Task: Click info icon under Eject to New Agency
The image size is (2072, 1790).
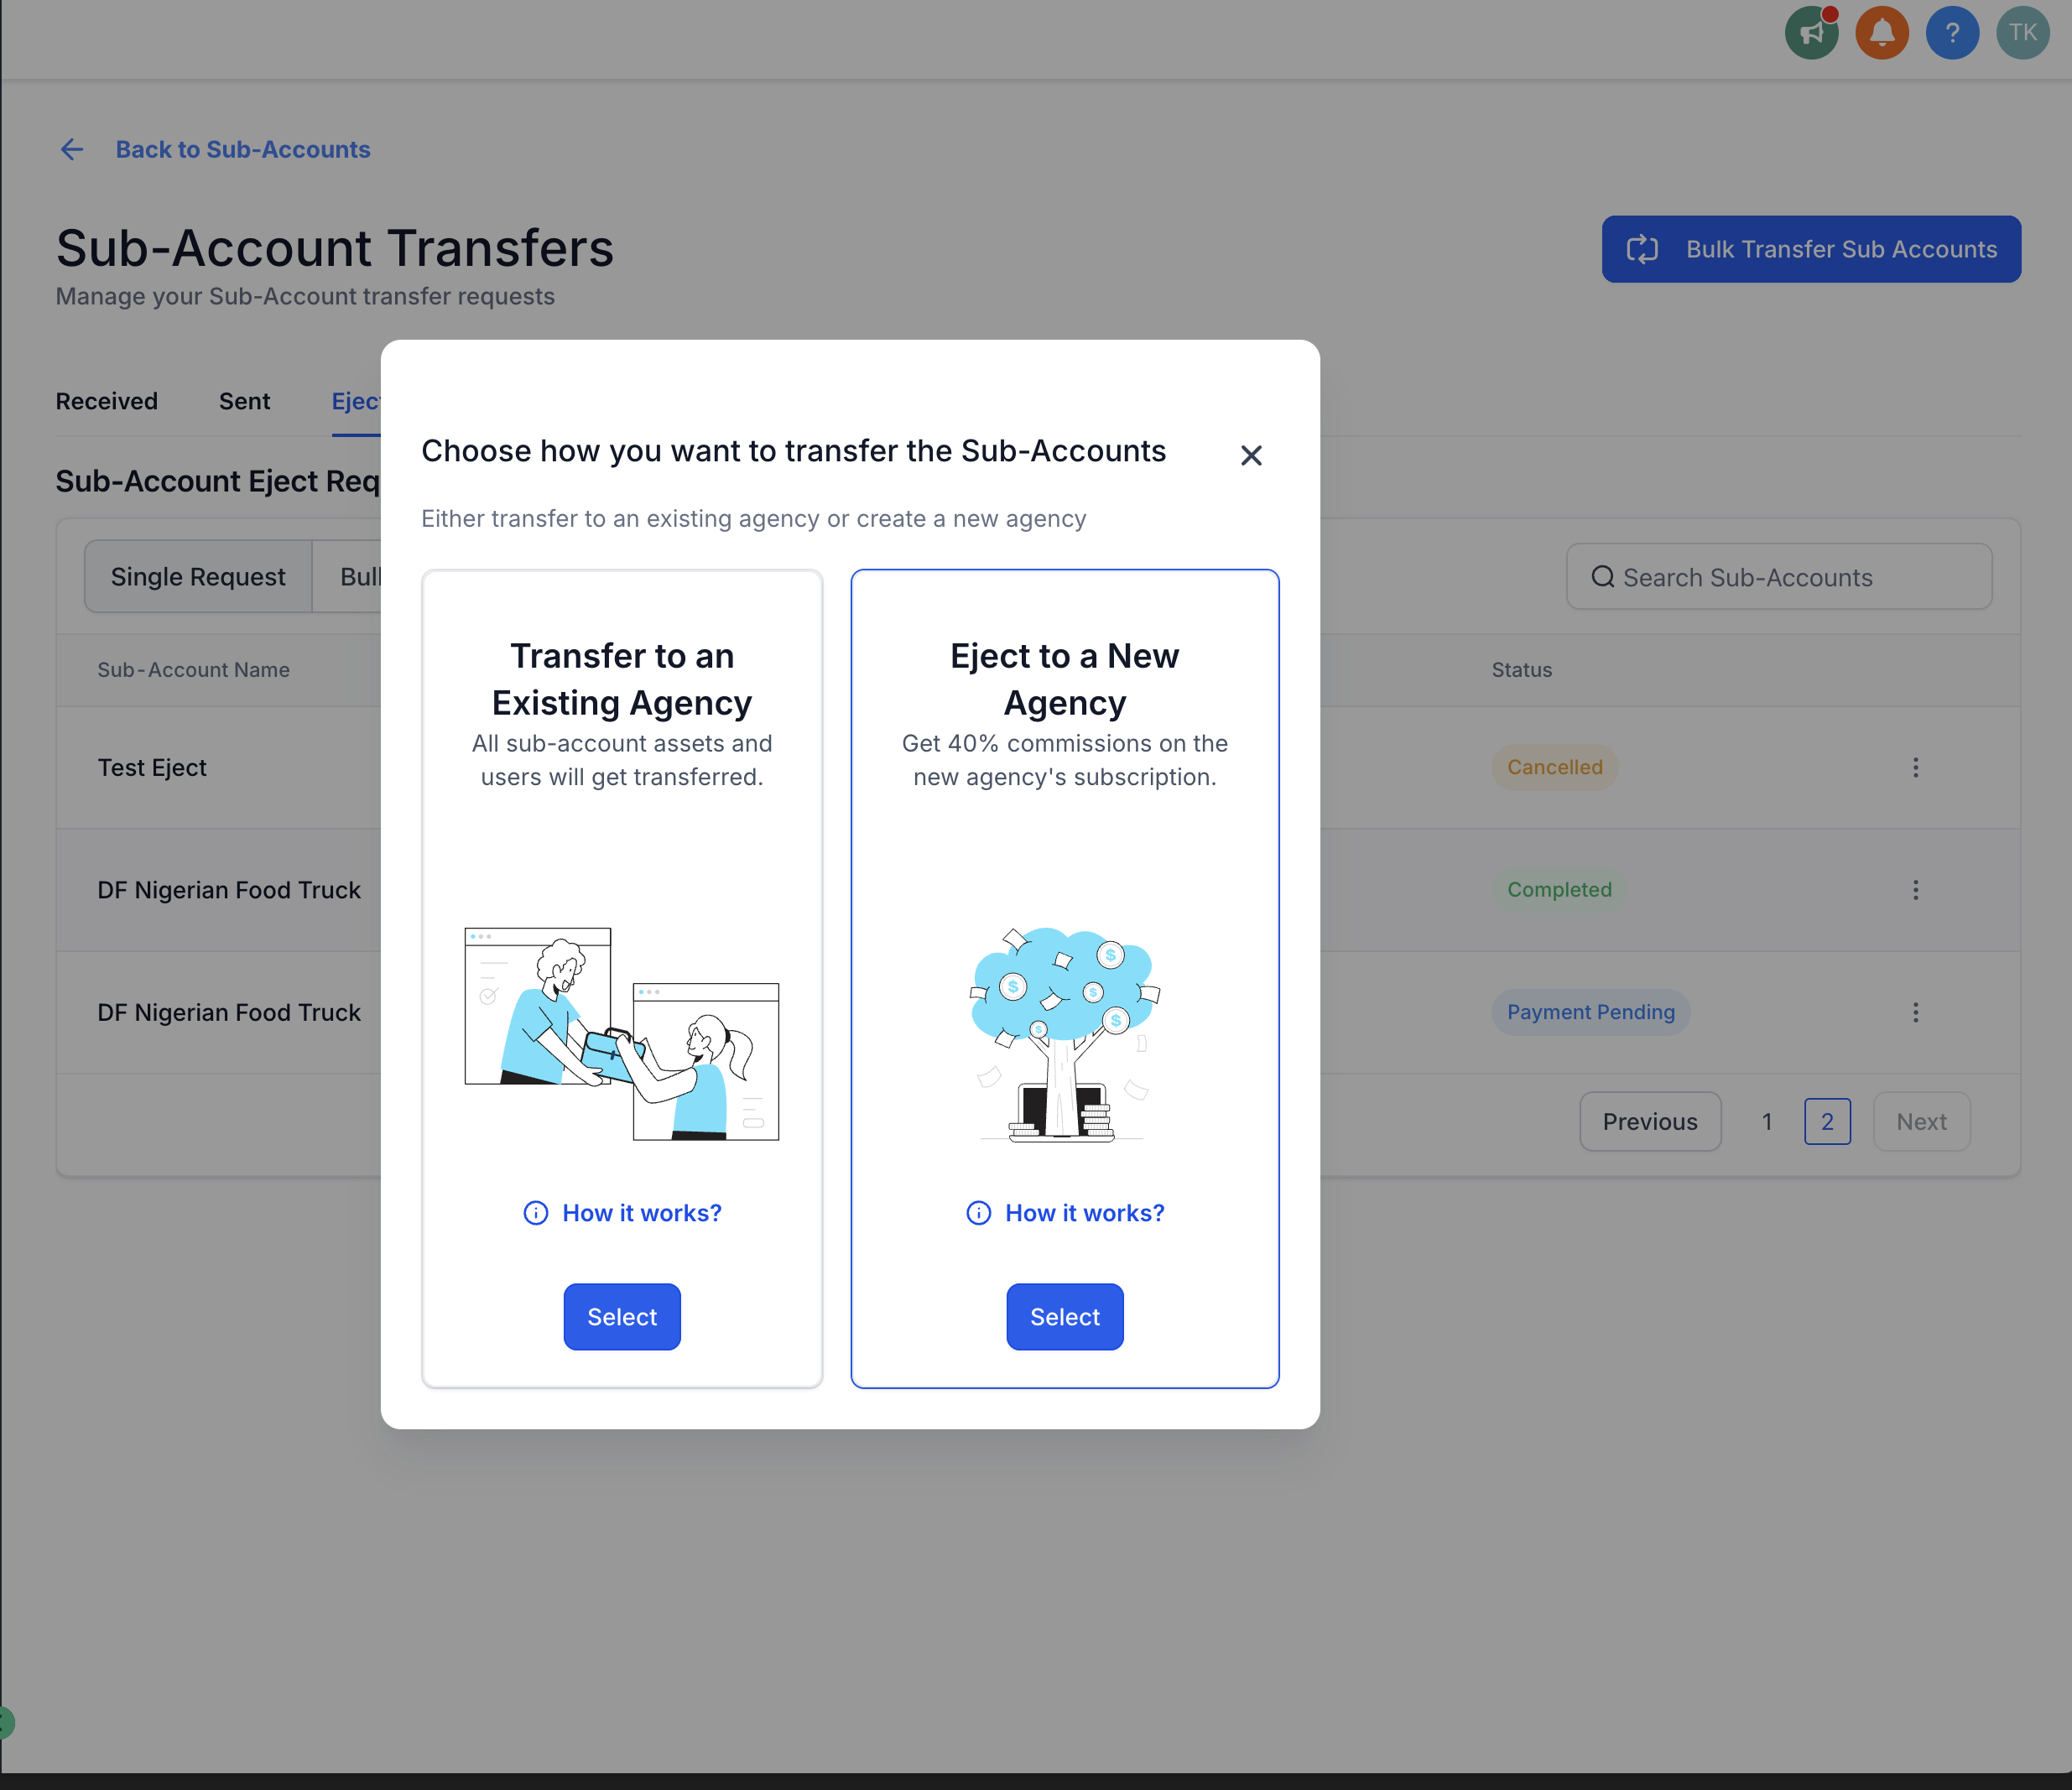Action: (978, 1213)
